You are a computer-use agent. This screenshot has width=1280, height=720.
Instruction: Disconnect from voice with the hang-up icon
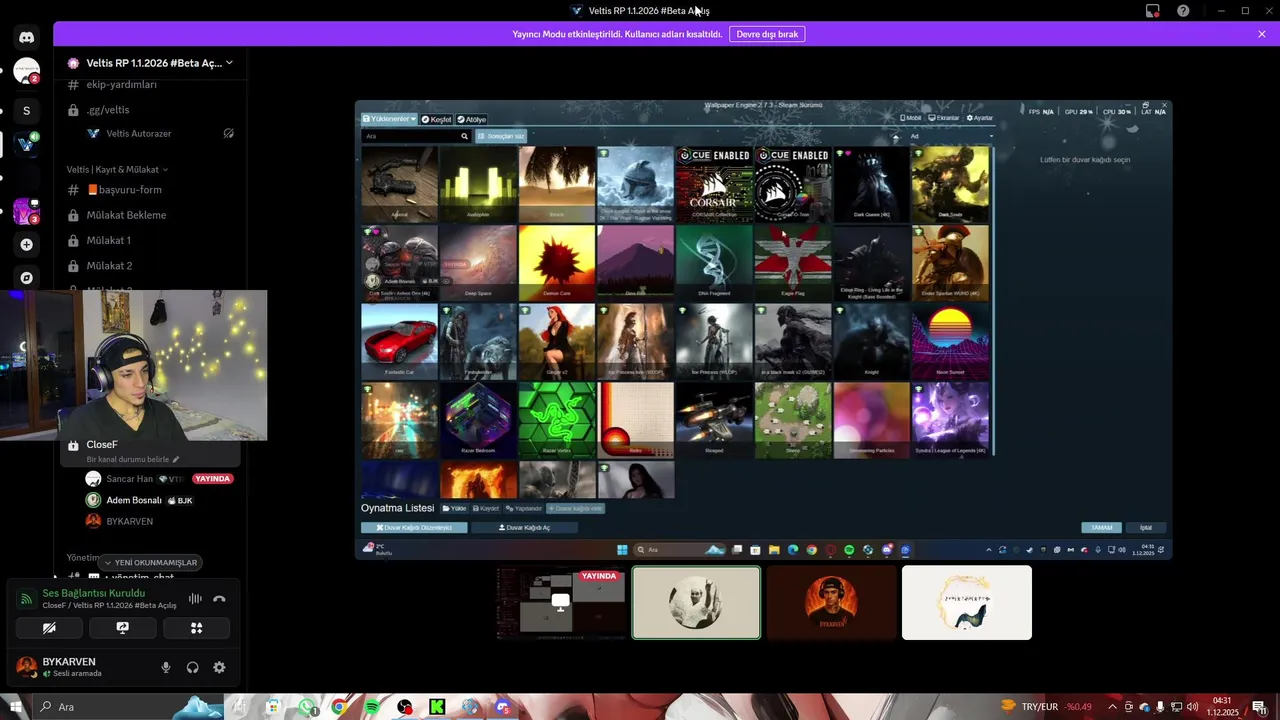click(219, 599)
